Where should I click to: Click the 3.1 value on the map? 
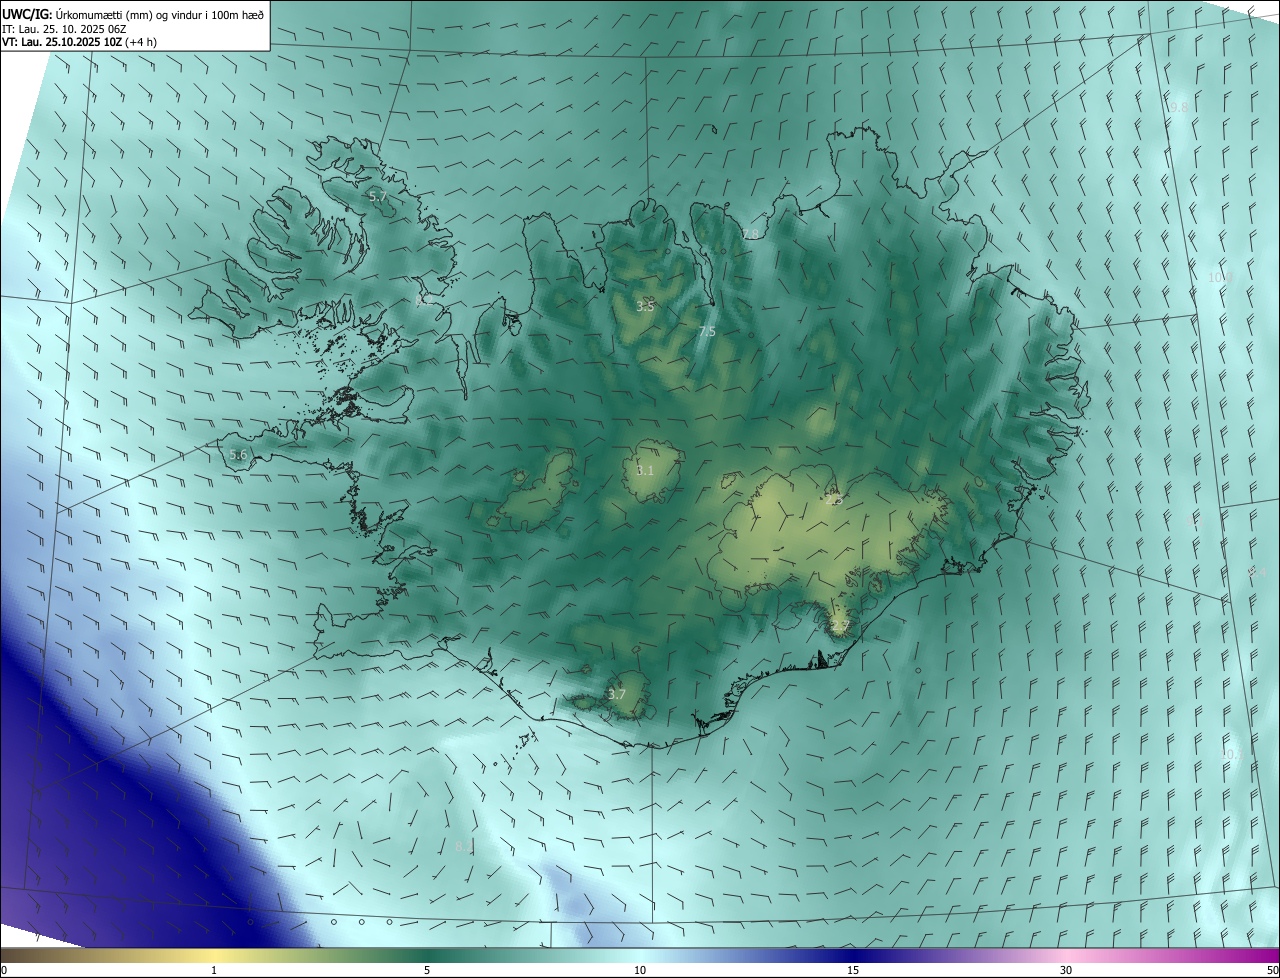point(645,470)
